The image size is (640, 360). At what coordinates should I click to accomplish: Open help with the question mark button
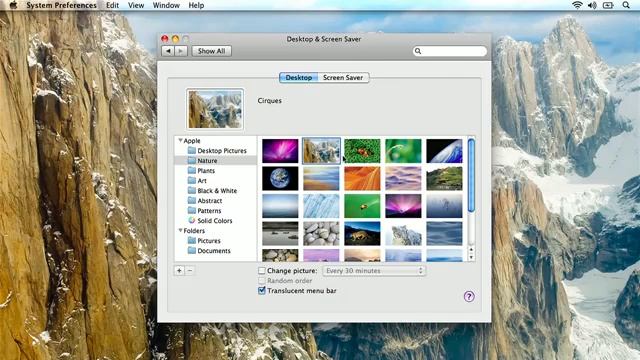click(x=469, y=296)
